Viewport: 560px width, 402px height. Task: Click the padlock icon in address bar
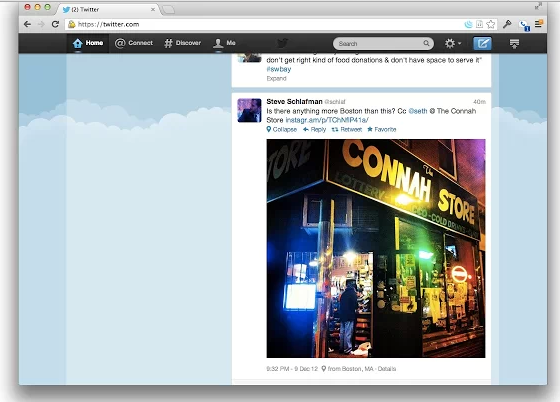[71, 24]
